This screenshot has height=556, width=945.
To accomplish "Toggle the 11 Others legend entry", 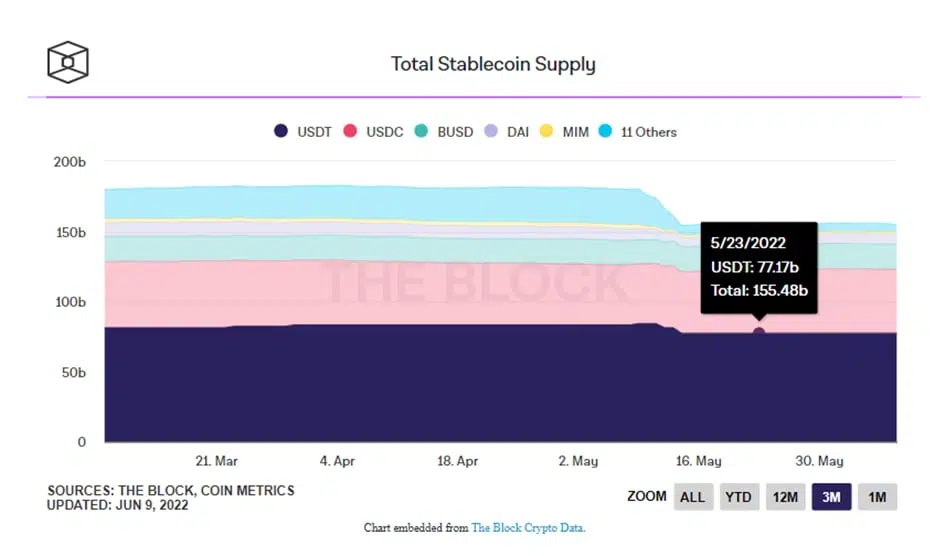I will [x=606, y=132].
